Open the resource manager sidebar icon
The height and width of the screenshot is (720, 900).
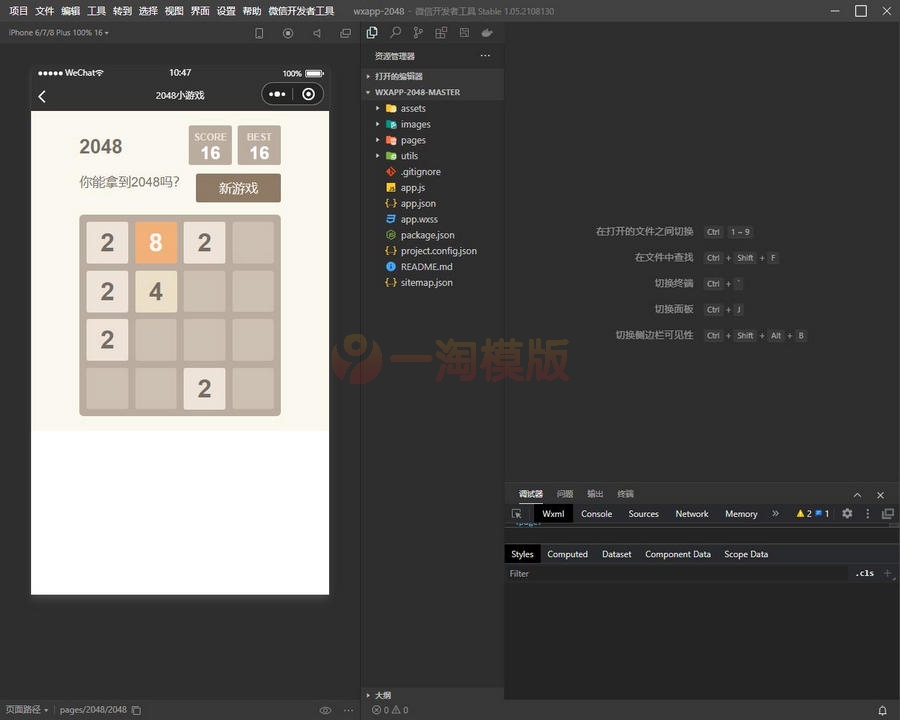pyautogui.click(x=371, y=32)
